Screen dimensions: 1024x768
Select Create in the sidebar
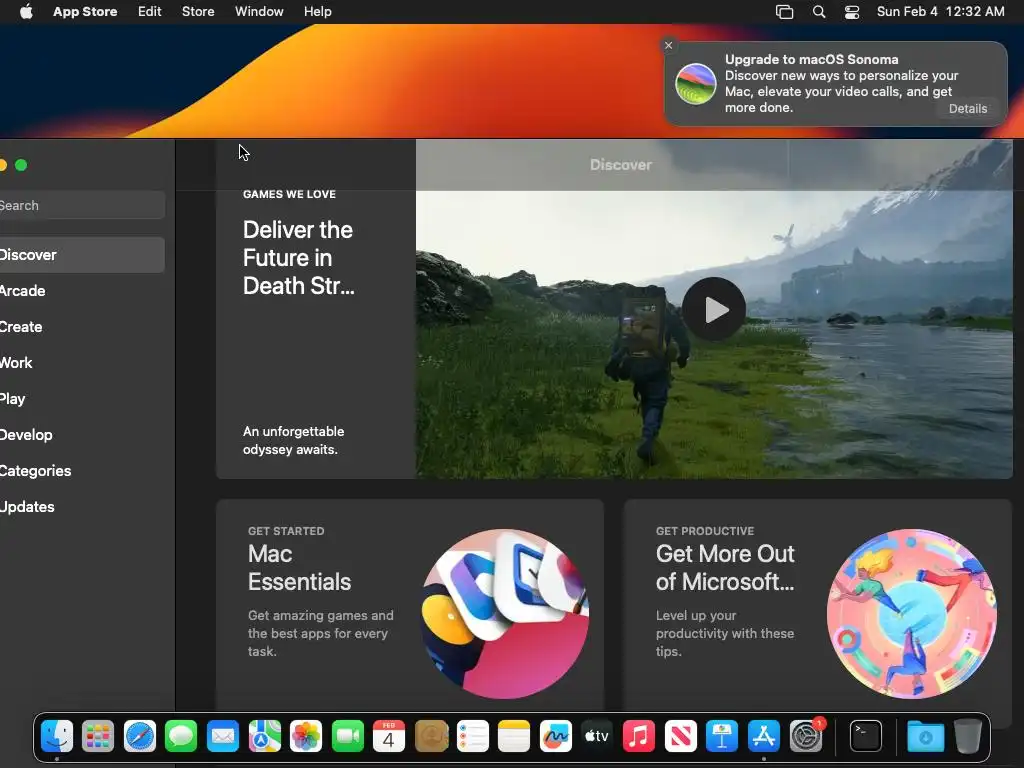tap(80, 327)
